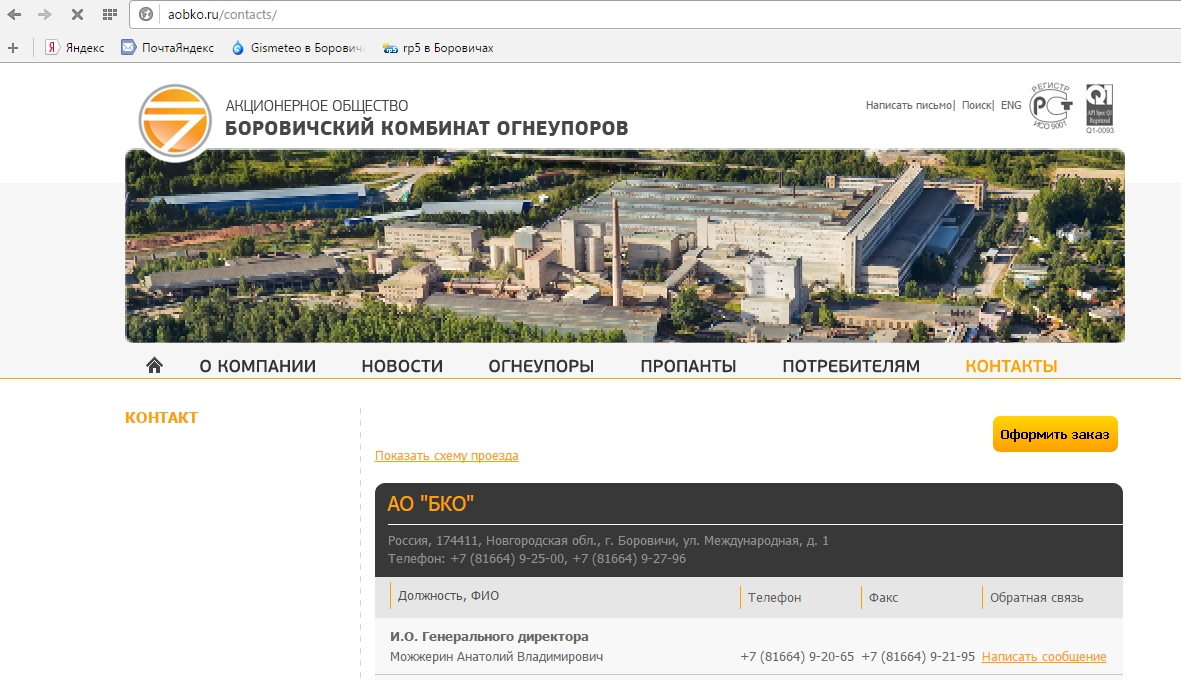Screen dimensions: 1181x680
Task: Click the Факс column header
Action: click(x=883, y=598)
